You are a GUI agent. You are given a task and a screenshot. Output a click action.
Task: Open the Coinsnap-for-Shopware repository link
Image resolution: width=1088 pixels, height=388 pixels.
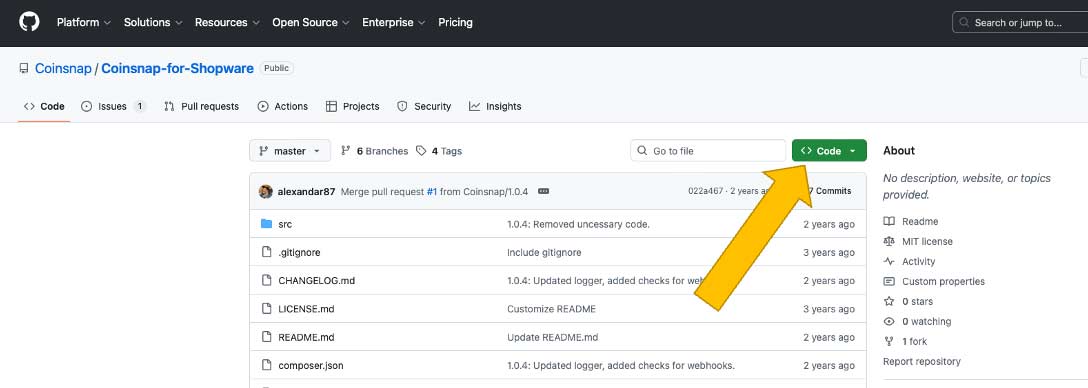(177, 68)
